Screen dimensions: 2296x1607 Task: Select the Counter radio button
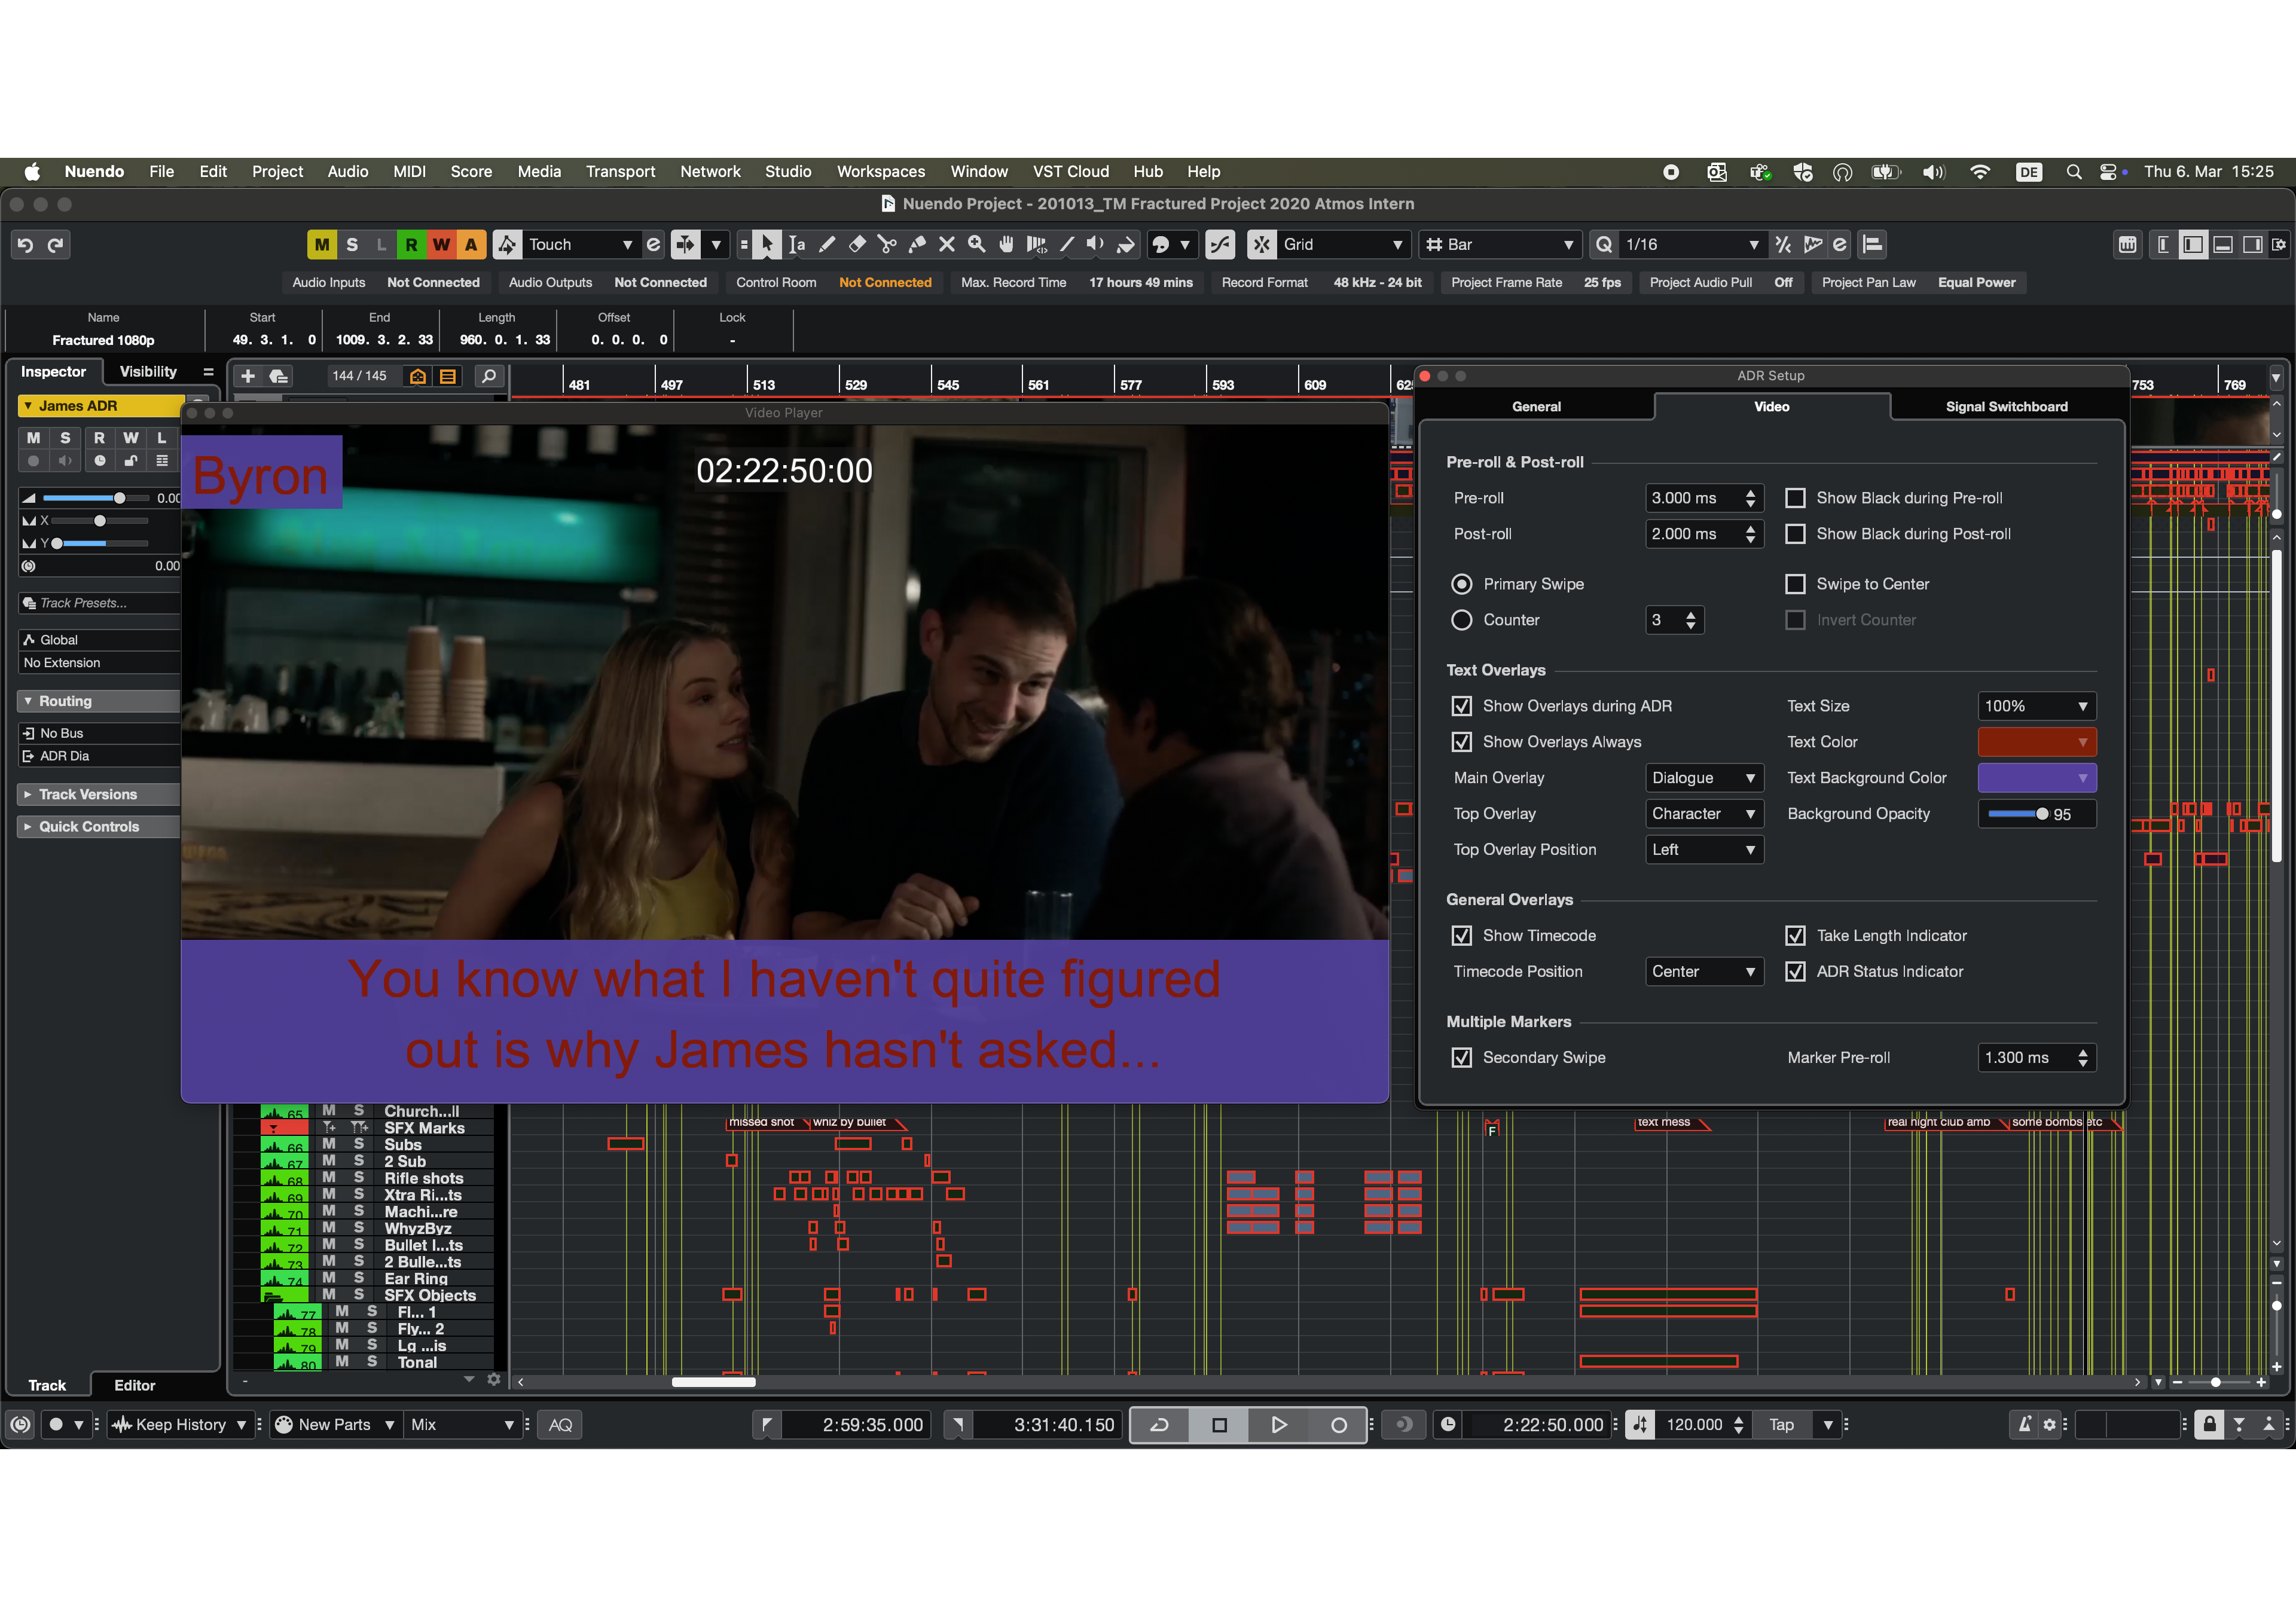1461,620
